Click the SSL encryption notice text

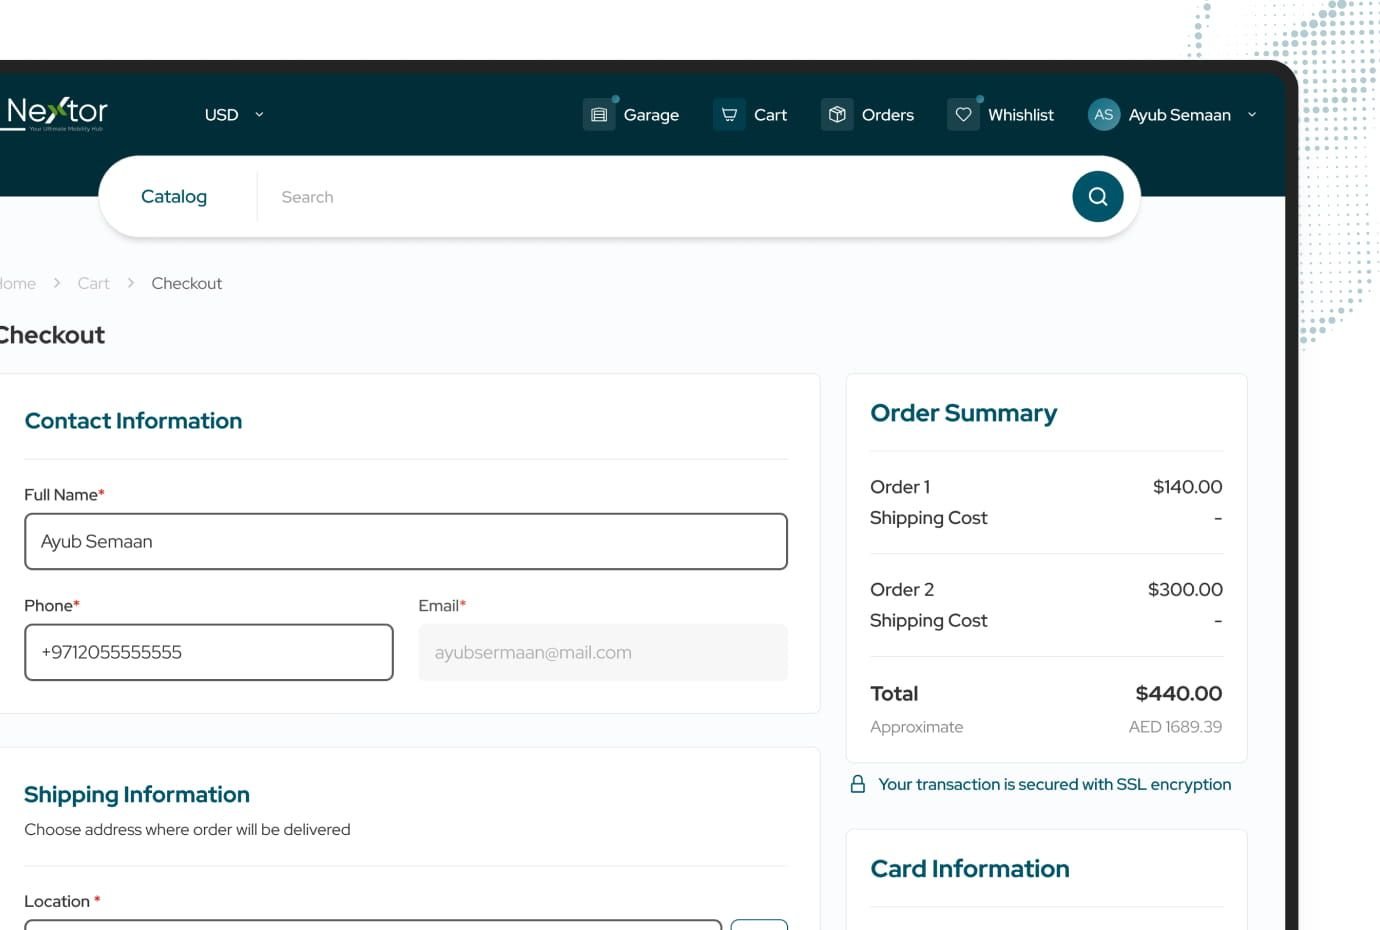[1055, 785]
